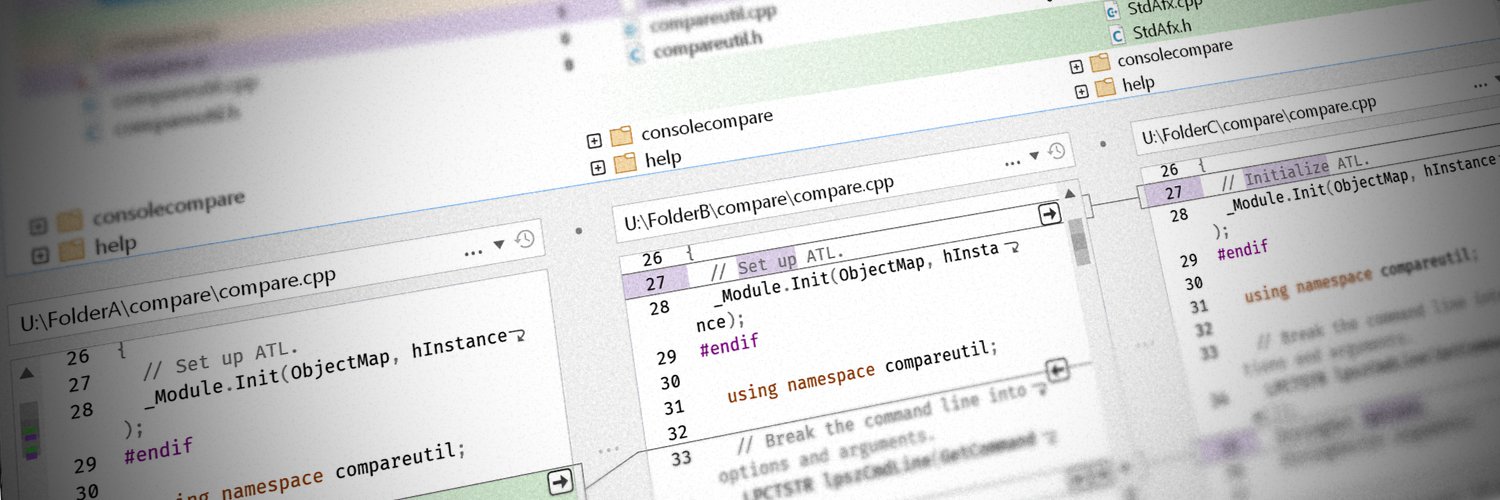Expand consolecompare in FolderC tree

point(1077,67)
